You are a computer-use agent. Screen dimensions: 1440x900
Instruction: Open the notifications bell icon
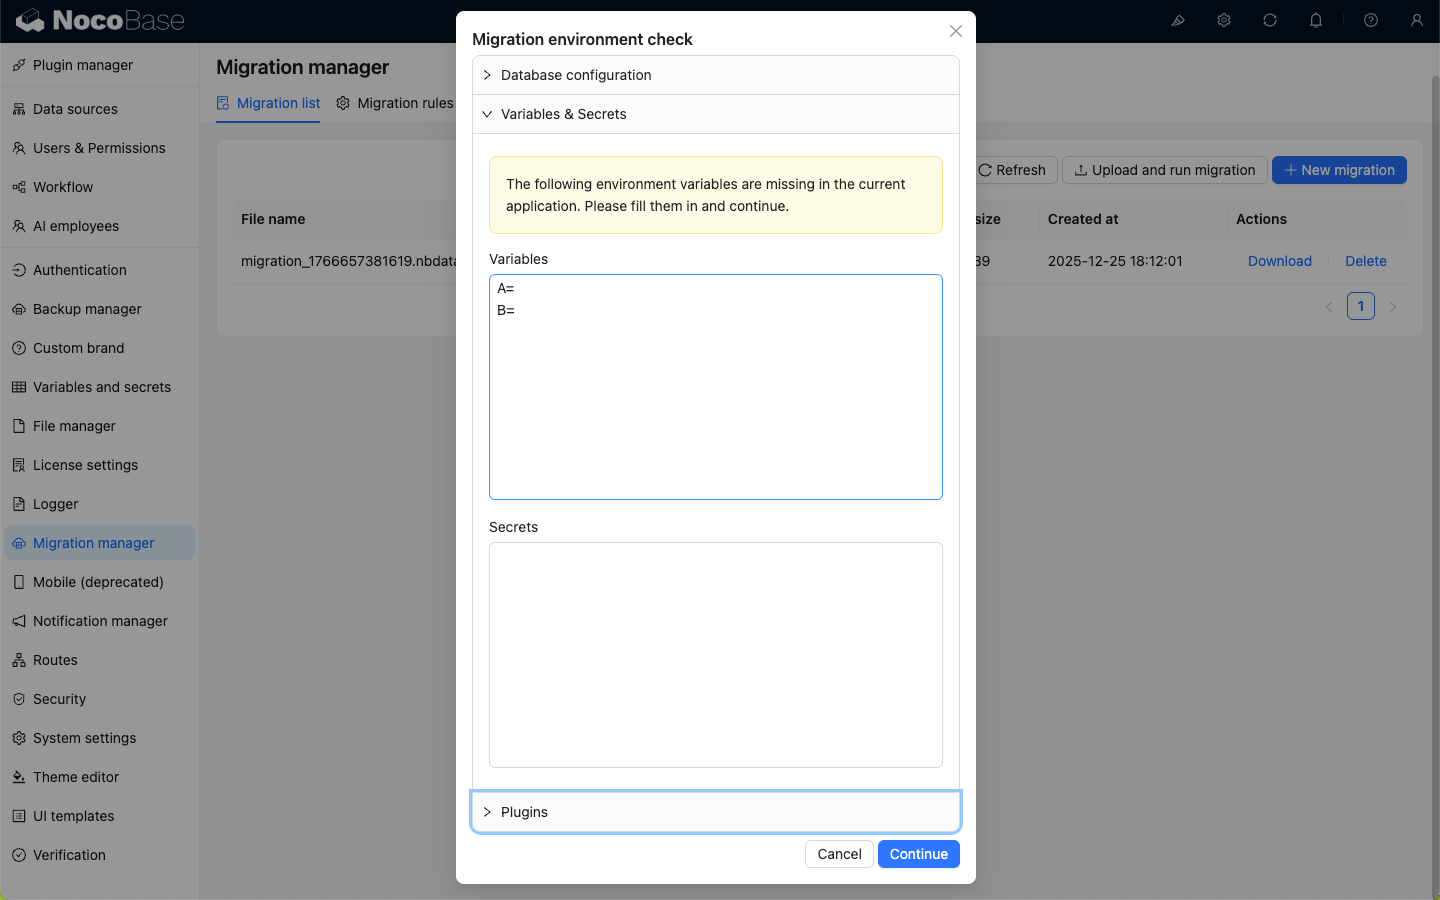1316,20
